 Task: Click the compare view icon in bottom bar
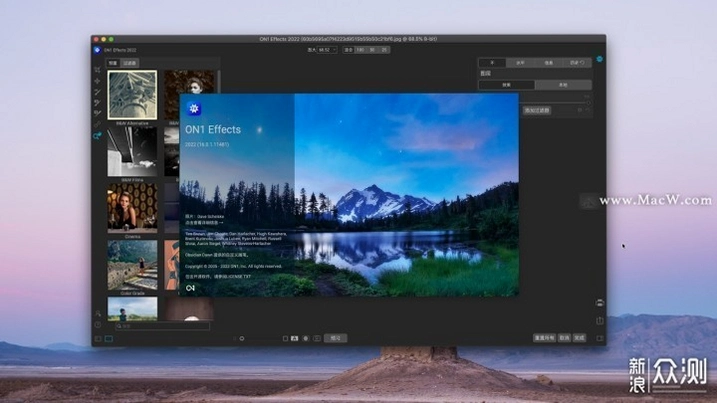coord(294,339)
